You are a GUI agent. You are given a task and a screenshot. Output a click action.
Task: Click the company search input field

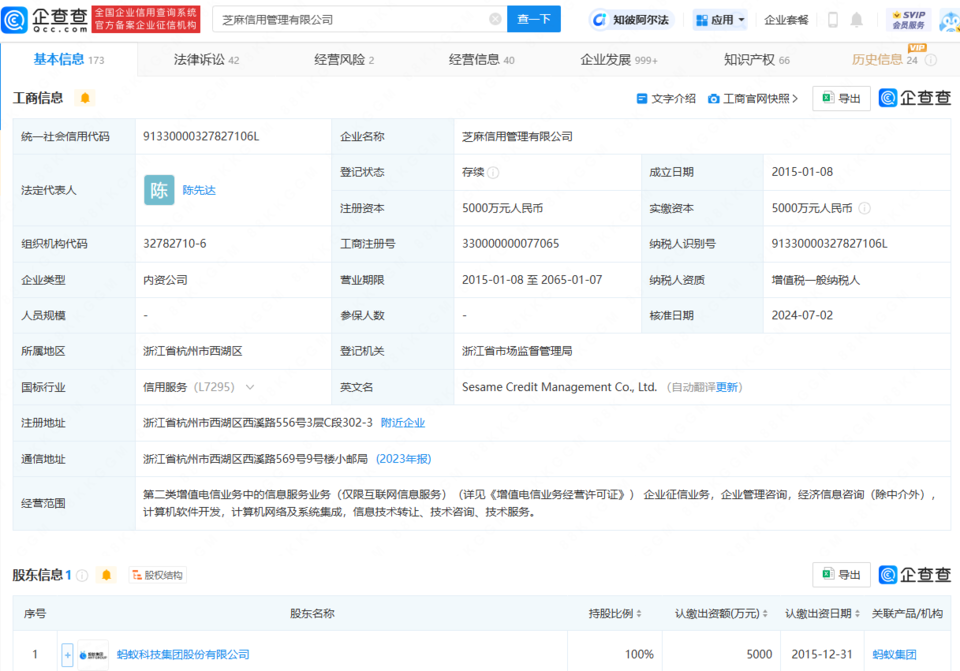tap(350, 19)
